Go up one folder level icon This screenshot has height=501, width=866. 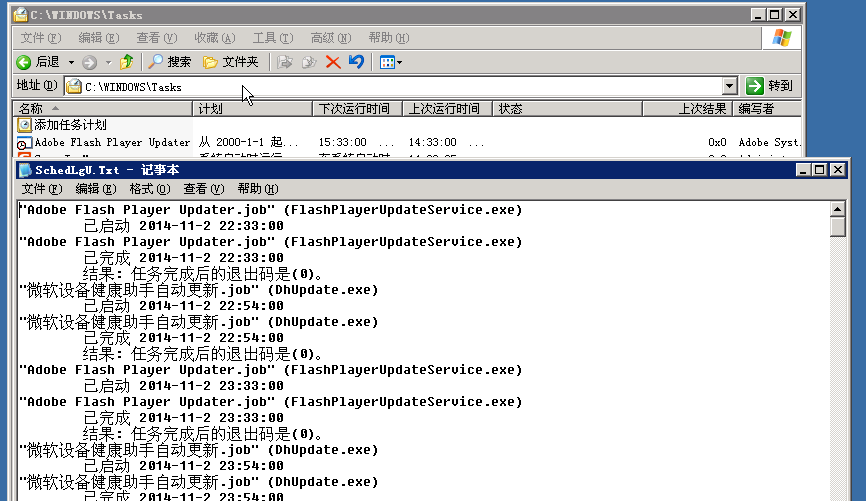coord(126,62)
